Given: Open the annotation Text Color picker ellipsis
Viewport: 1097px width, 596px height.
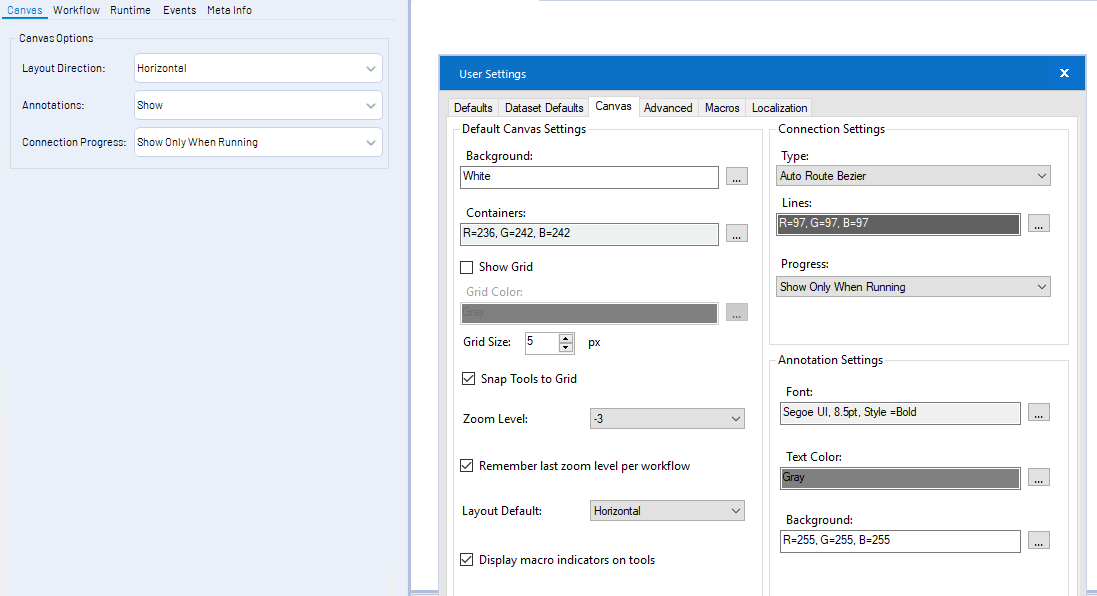Looking at the screenshot, I should pos(1039,477).
